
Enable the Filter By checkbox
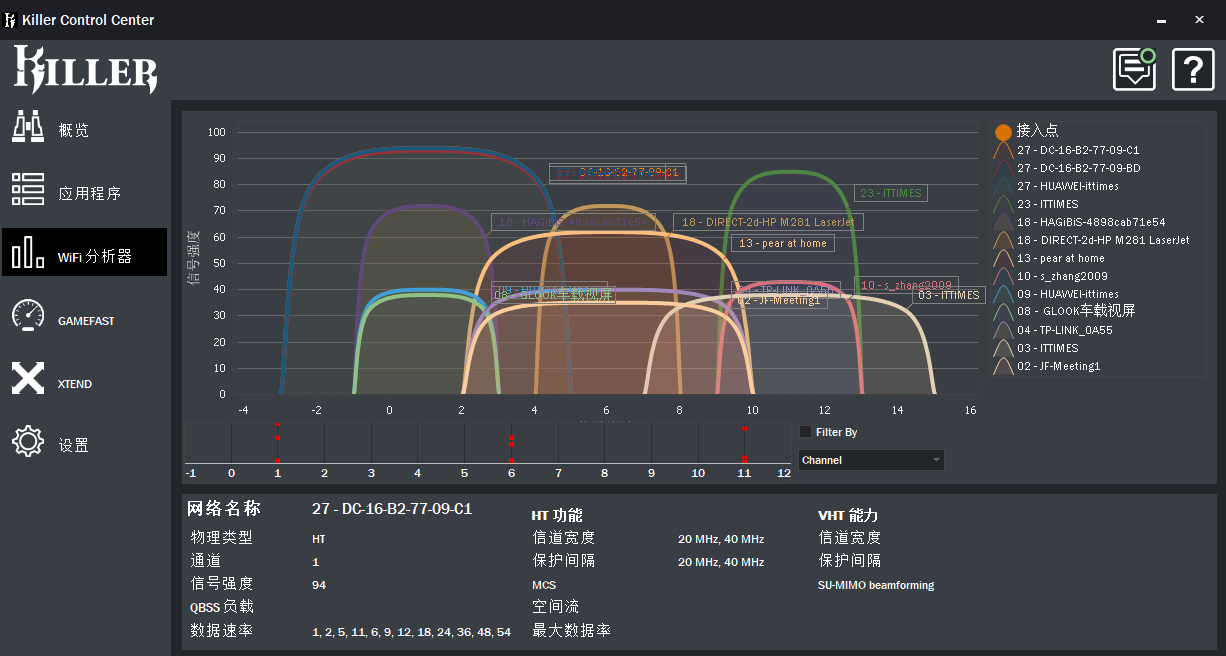click(x=804, y=431)
